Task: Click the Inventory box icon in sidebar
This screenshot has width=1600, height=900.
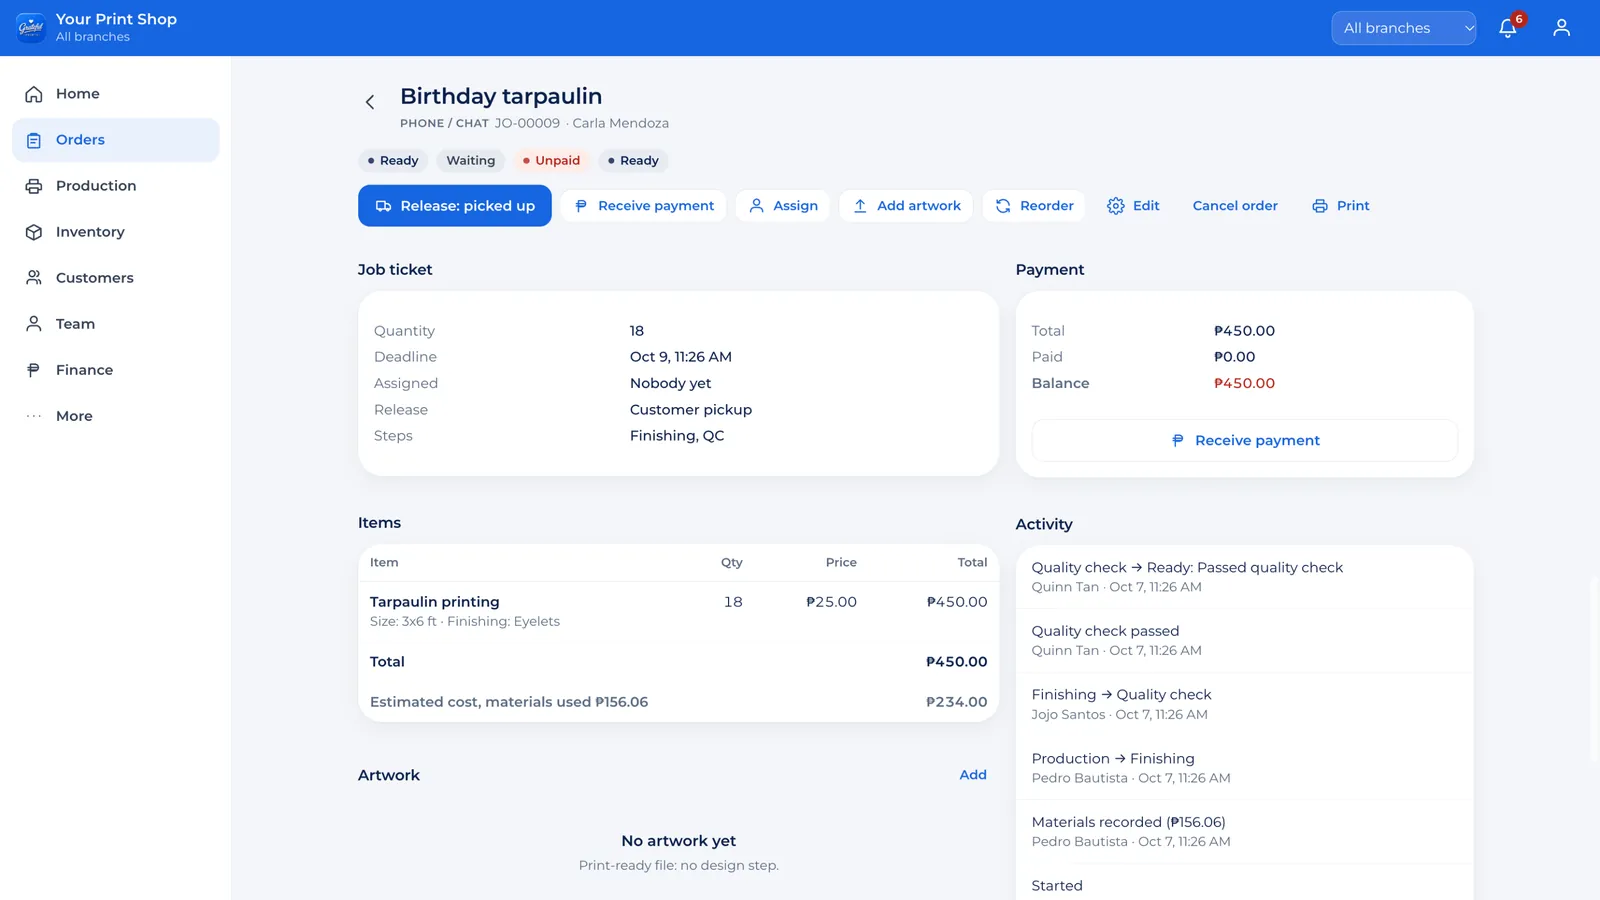Action: click(x=34, y=232)
